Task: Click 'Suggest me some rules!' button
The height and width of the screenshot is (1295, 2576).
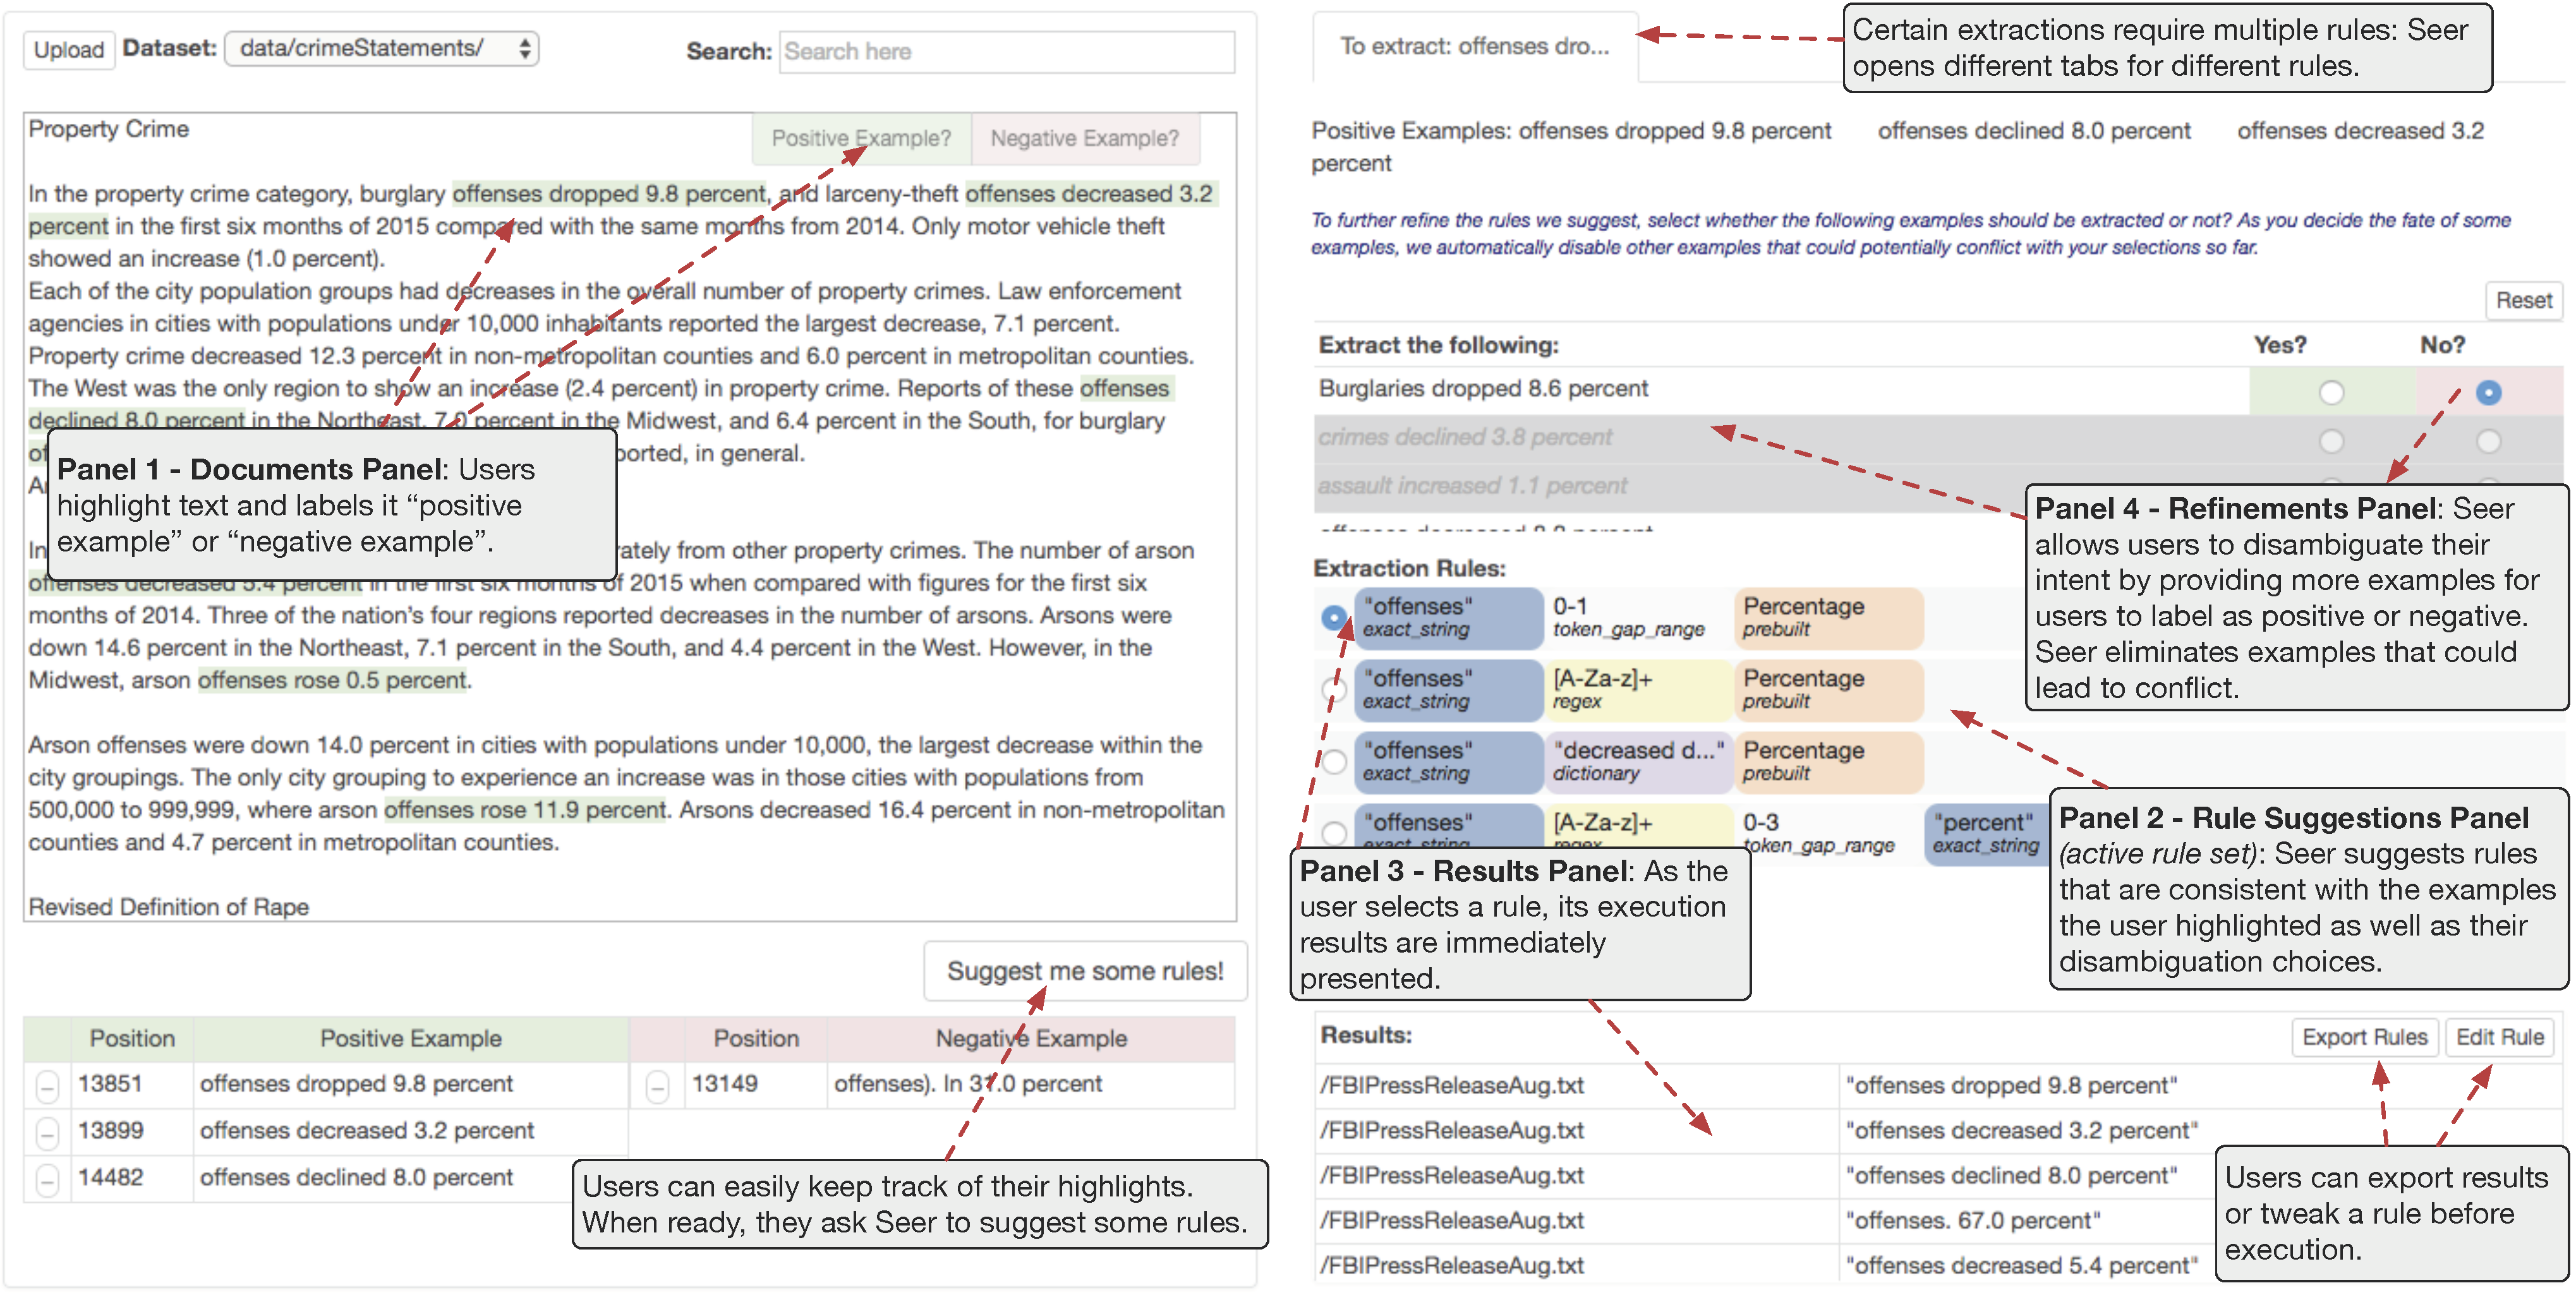Action: point(1085,971)
